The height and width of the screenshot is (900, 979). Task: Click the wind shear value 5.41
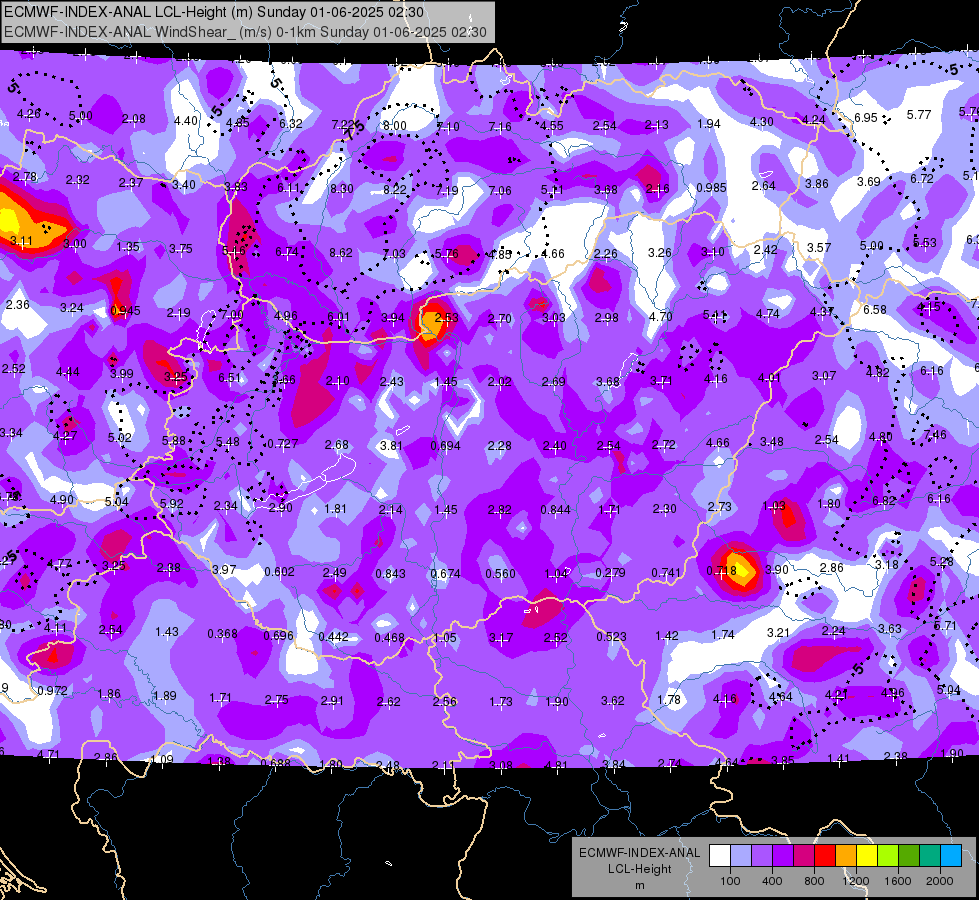coord(715,315)
